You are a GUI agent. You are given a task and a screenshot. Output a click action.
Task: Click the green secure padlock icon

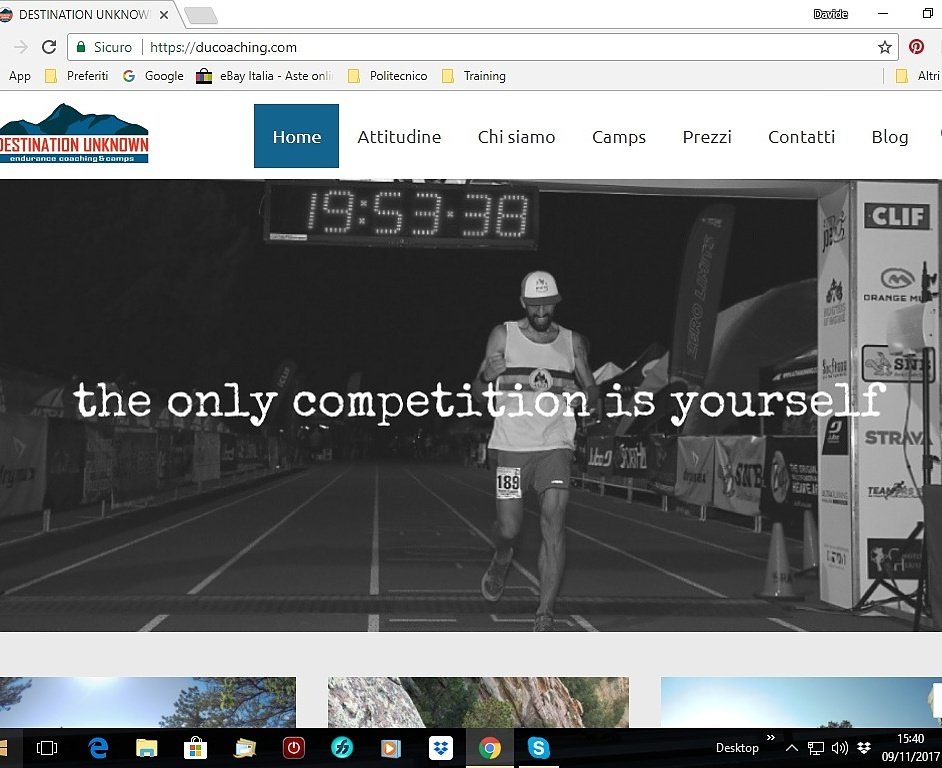coord(81,47)
